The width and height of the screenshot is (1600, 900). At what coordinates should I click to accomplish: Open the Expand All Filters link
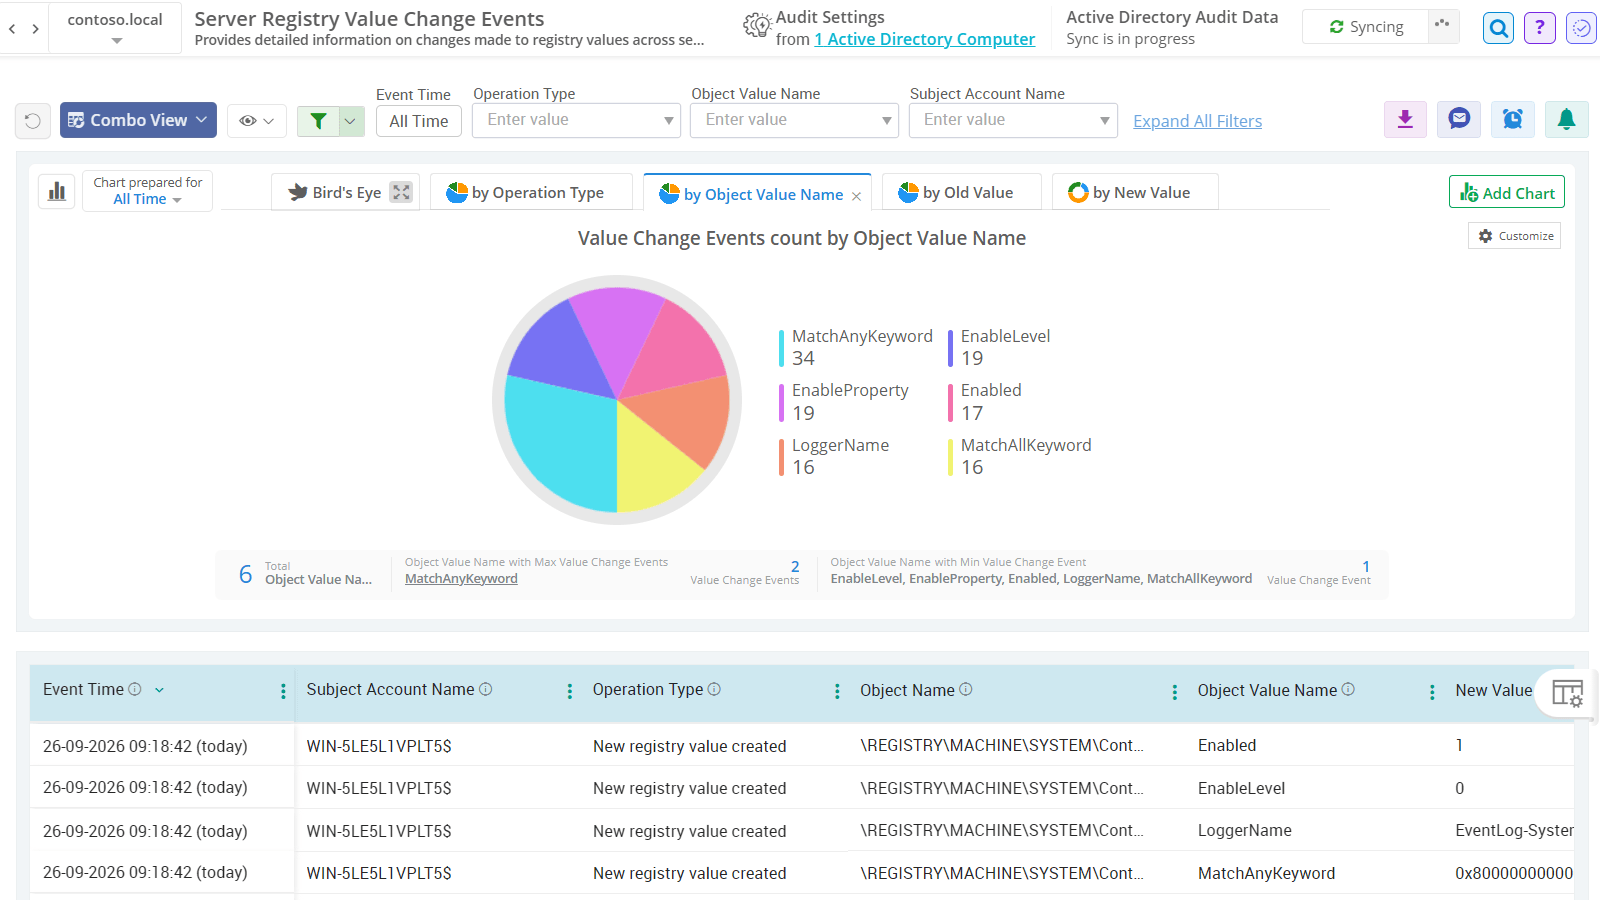point(1197,121)
